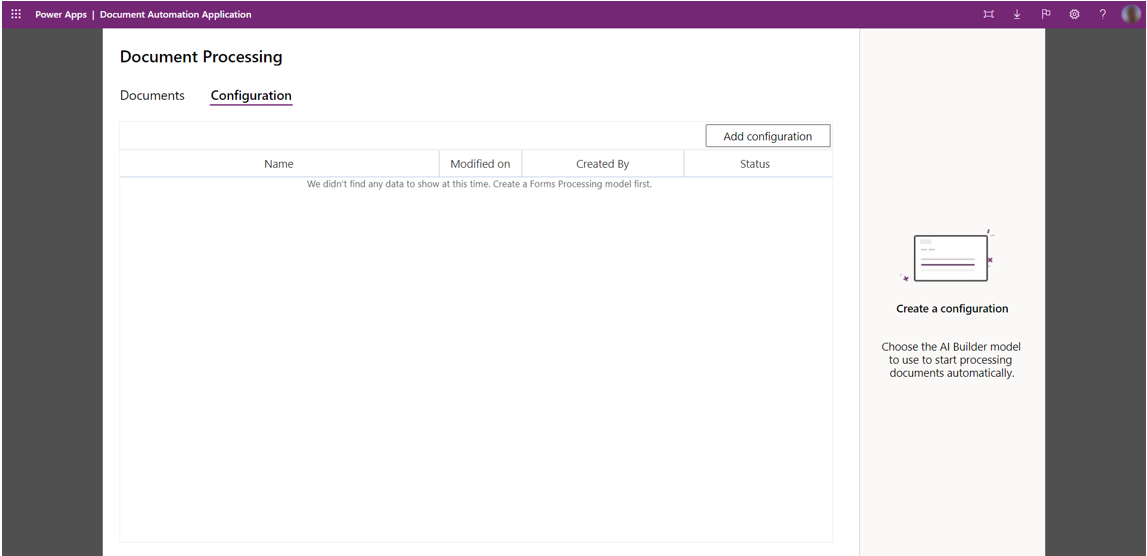Click the Add configuration button
The height and width of the screenshot is (556, 1147).
[767, 136]
